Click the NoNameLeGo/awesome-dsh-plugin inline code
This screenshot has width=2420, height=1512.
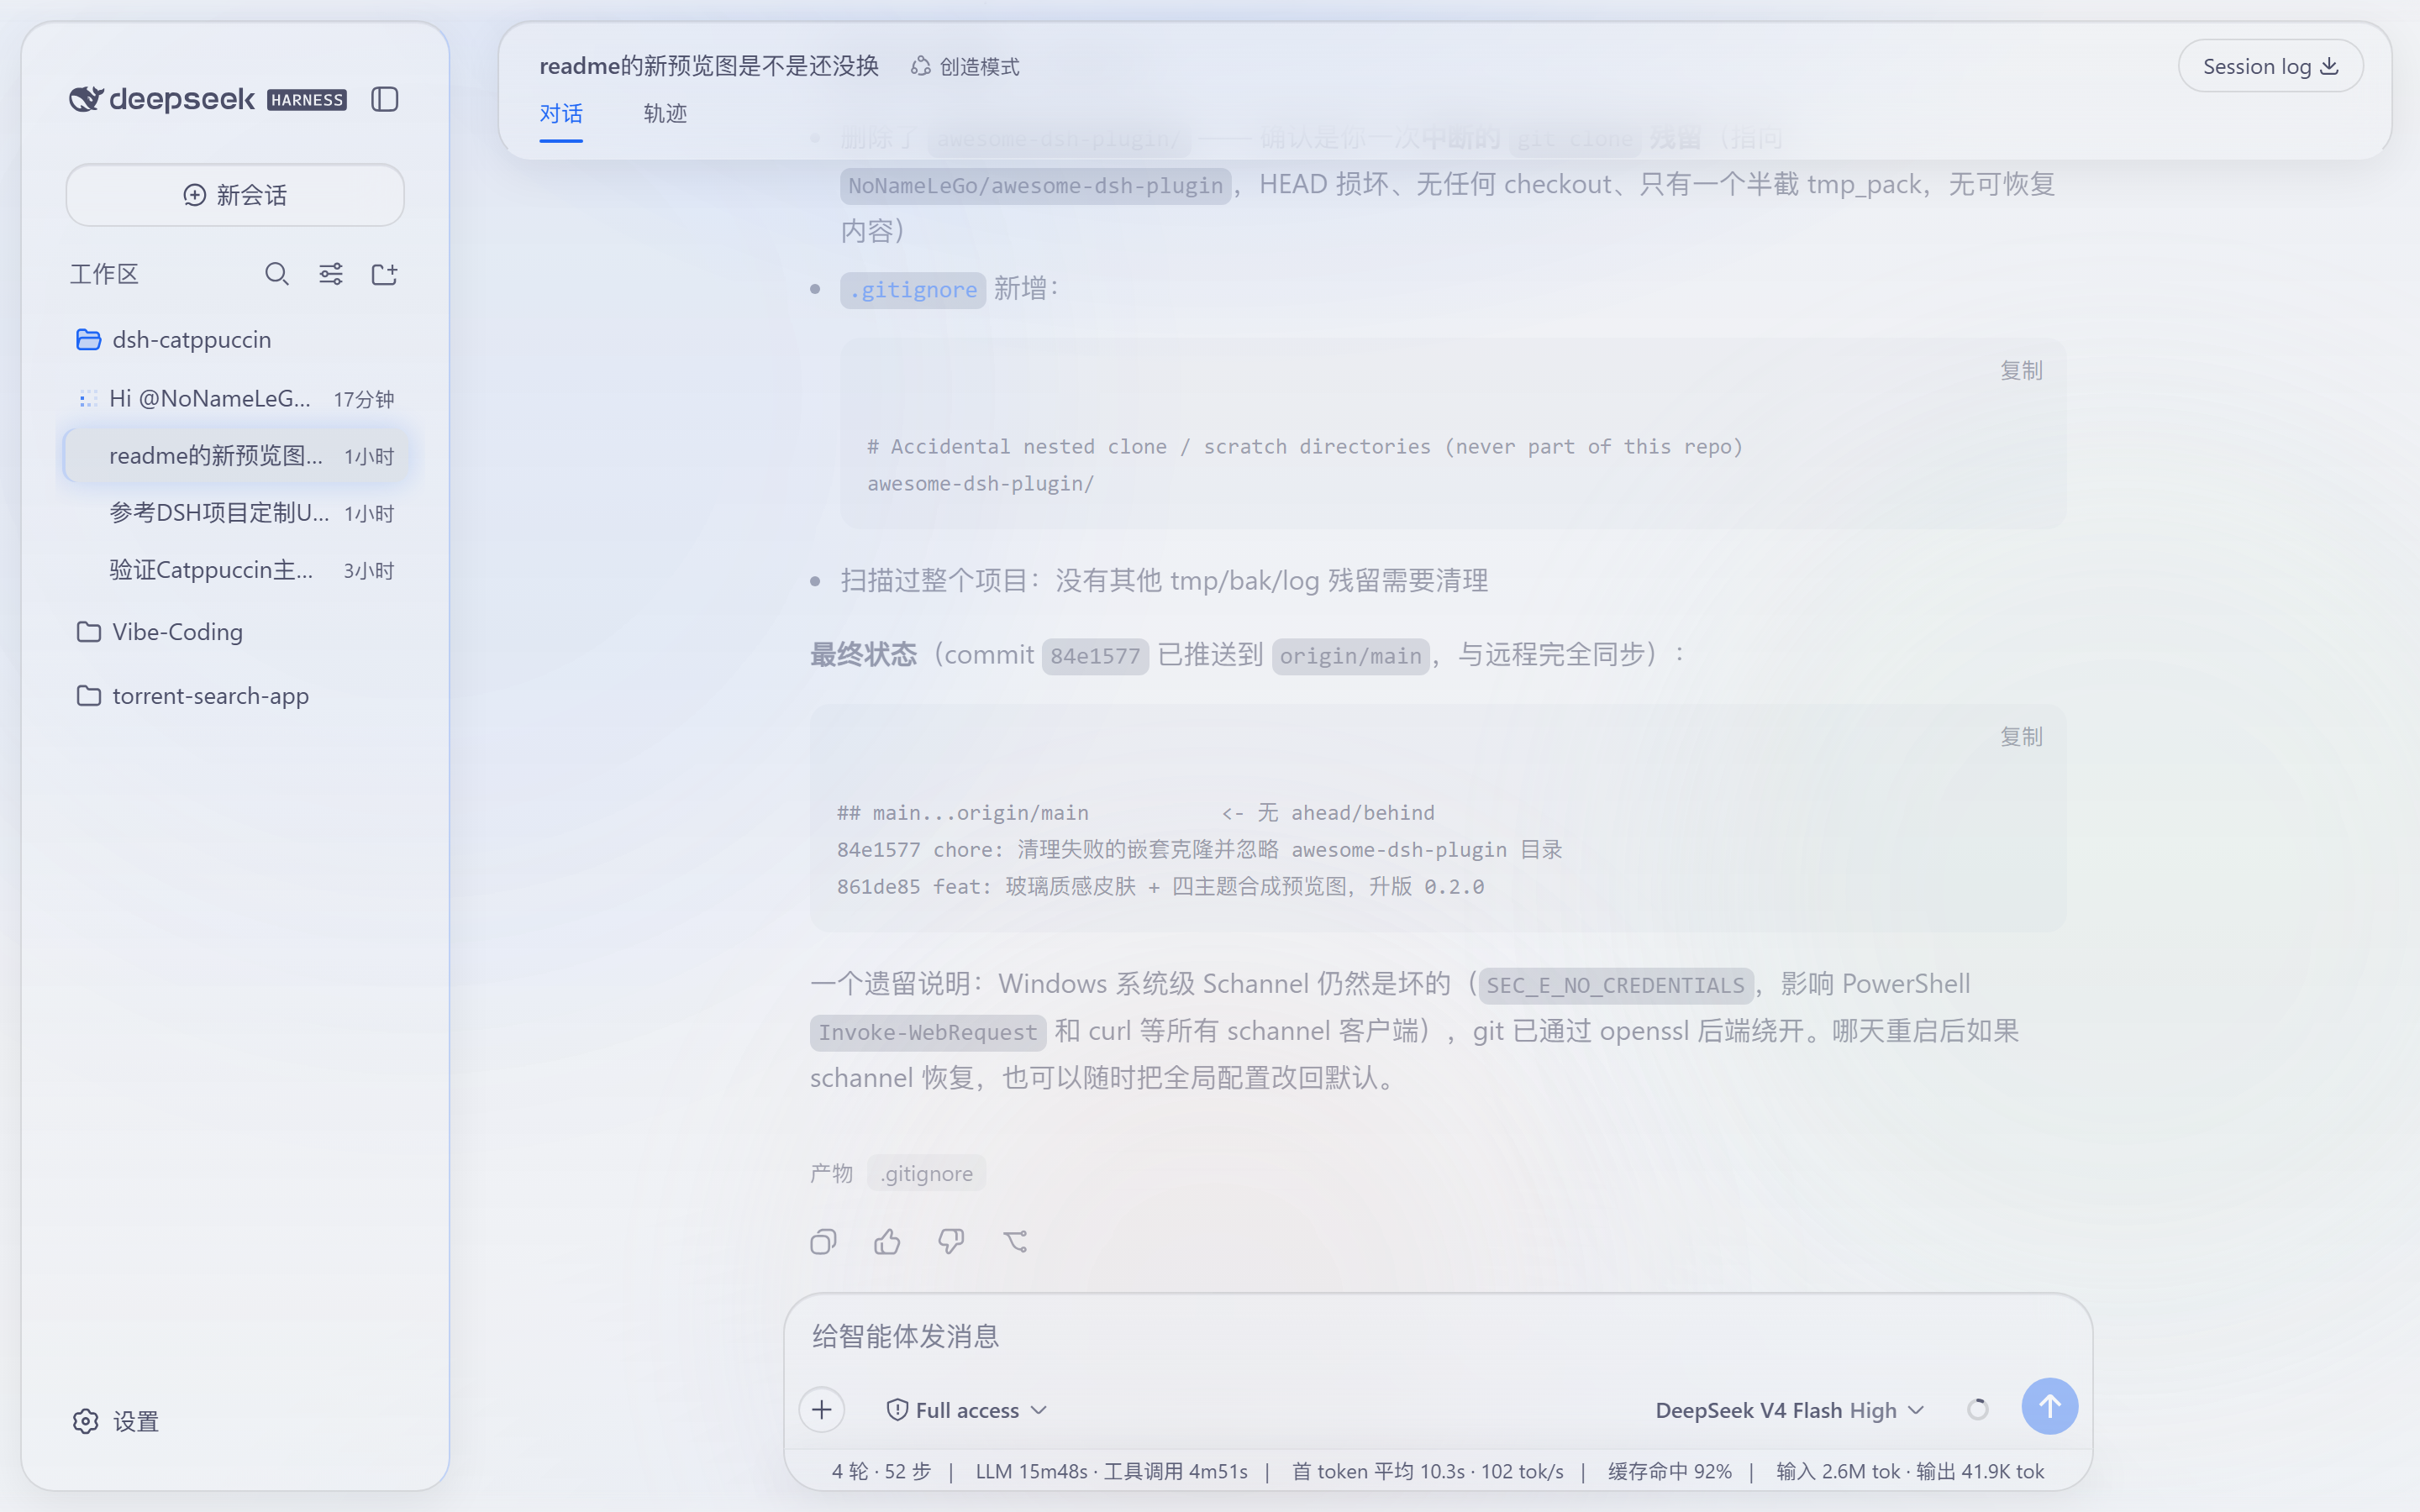[1035, 186]
